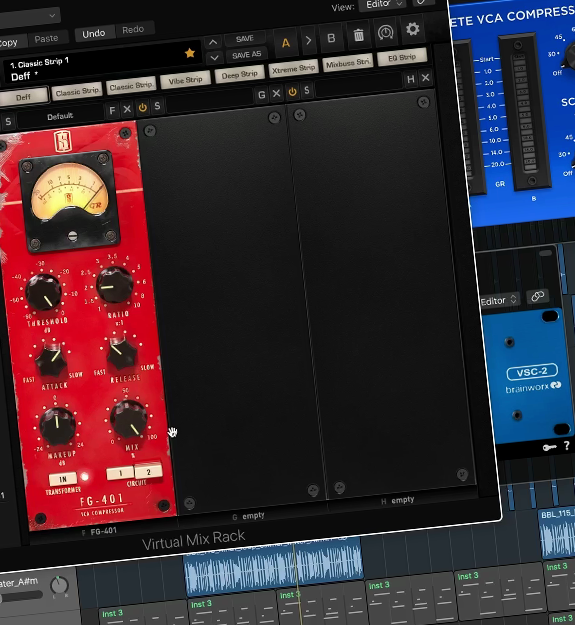This screenshot has height=625, width=575.
Task: Click the S solo button left of Default
Action: (x=8, y=122)
